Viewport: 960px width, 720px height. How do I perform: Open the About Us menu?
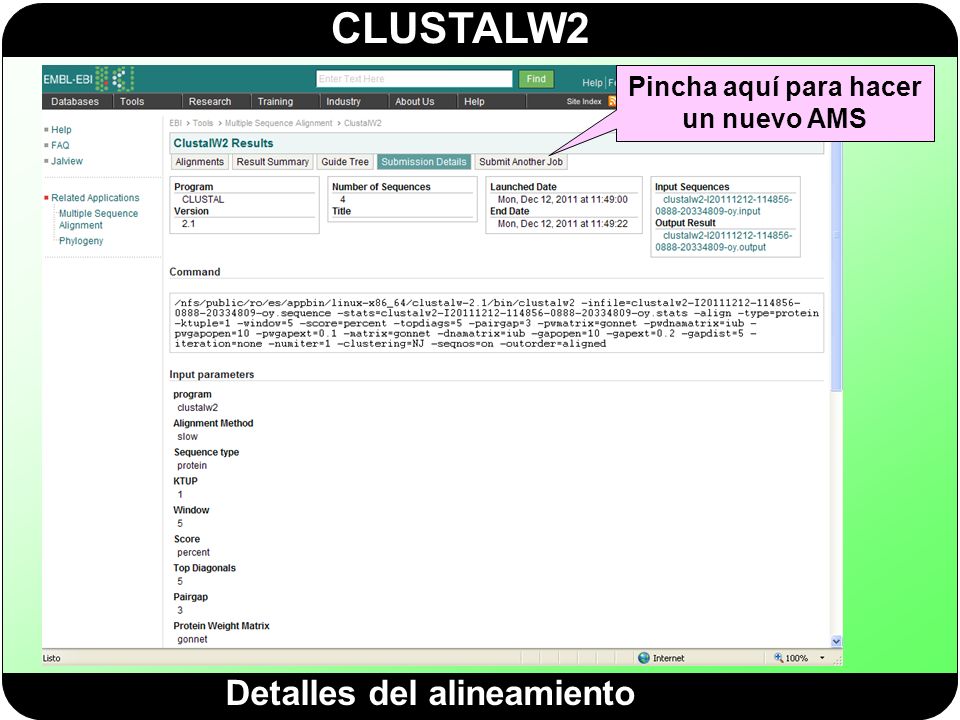click(414, 102)
